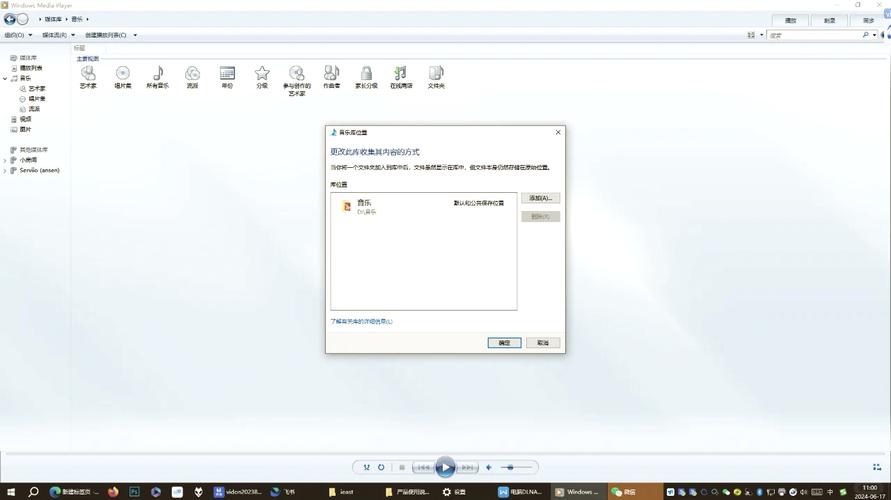Click the library search input field
Image resolution: width=891 pixels, height=500 pixels.
click(814, 35)
